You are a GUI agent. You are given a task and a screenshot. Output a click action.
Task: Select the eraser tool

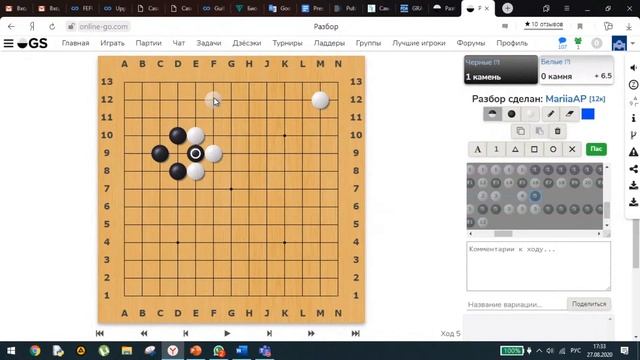pos(570,114)
